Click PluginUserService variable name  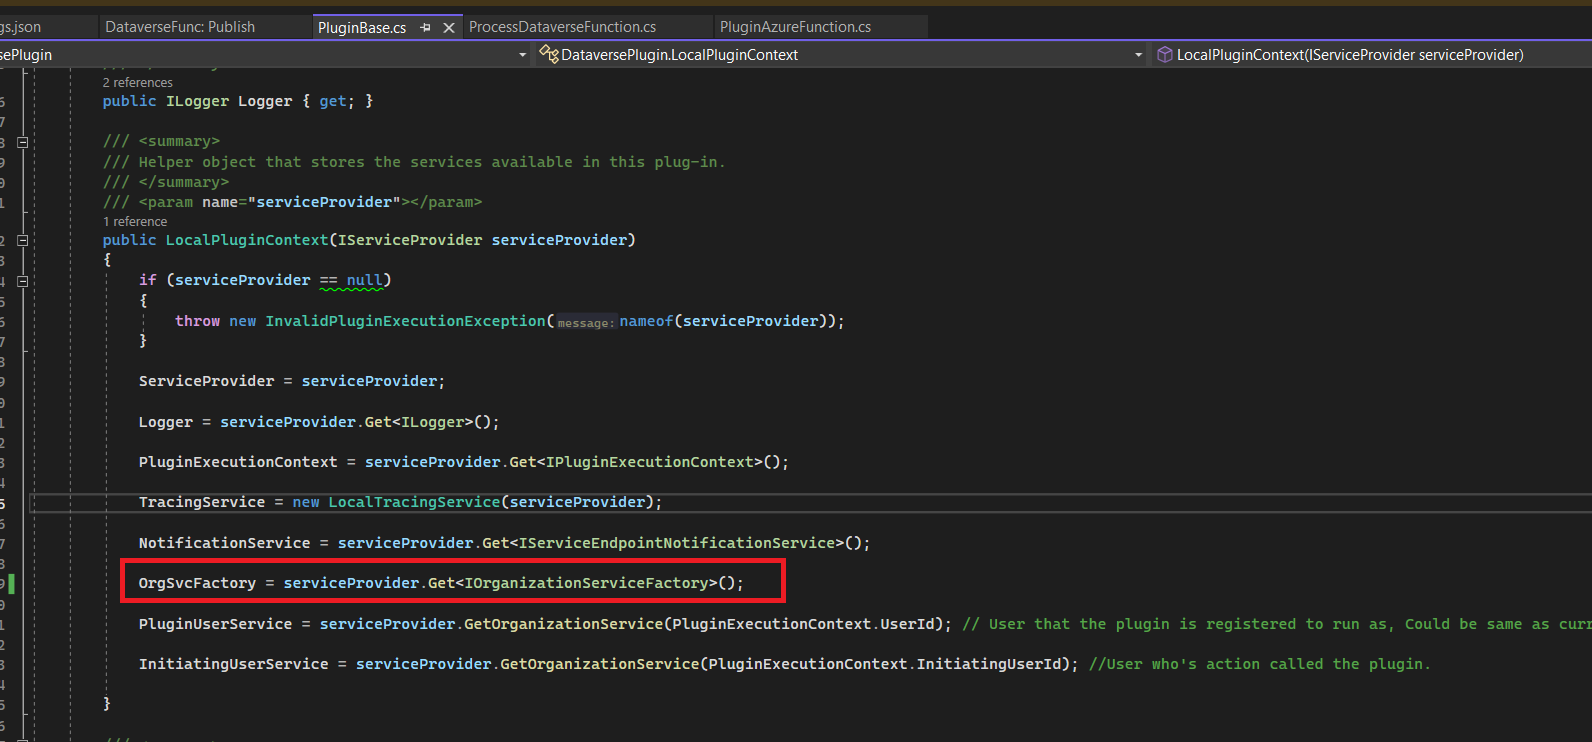(215, 624)
